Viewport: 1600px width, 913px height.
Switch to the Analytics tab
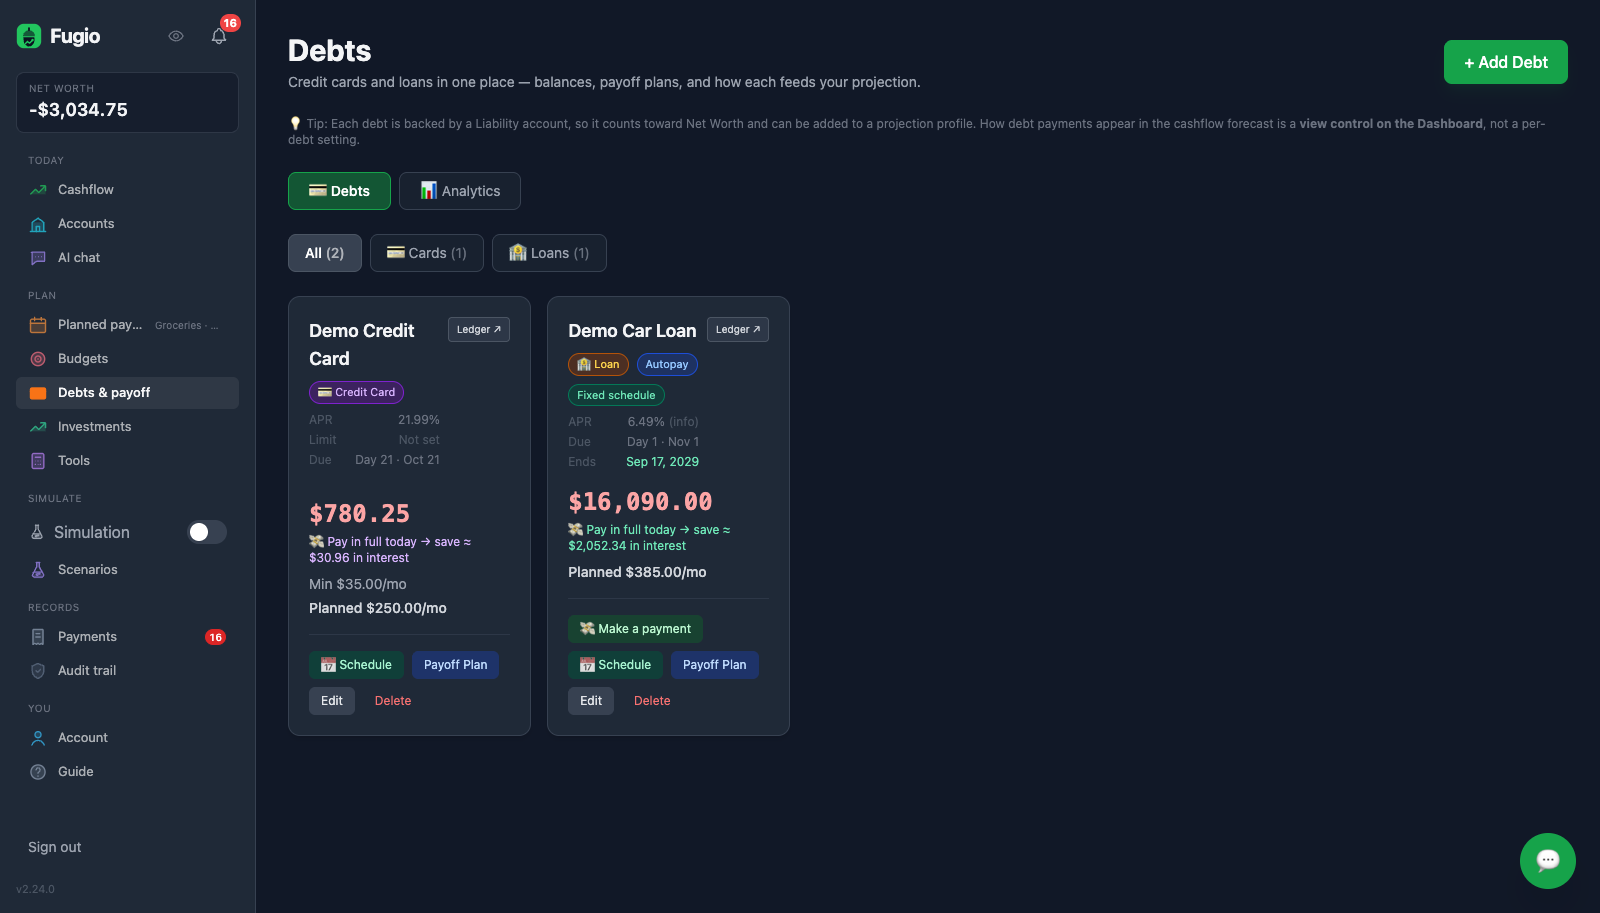tap(460, 191)
